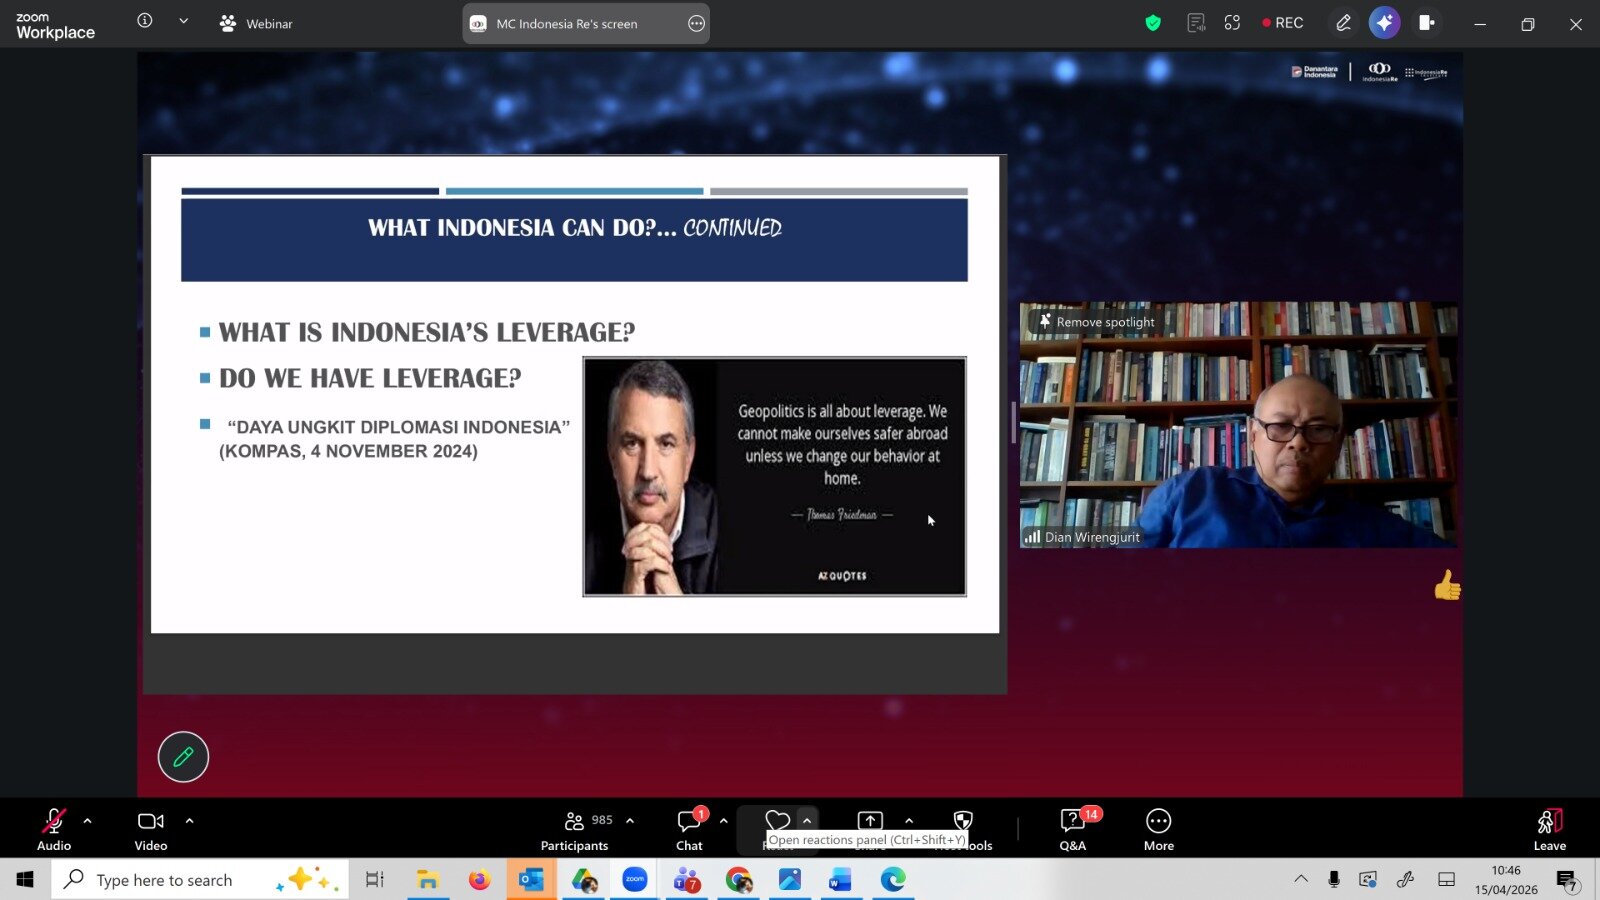Click Remove spotlight on speaker video
Image resolution: width=1600 pixels, height=900 pixels.
pos(1097,322)
